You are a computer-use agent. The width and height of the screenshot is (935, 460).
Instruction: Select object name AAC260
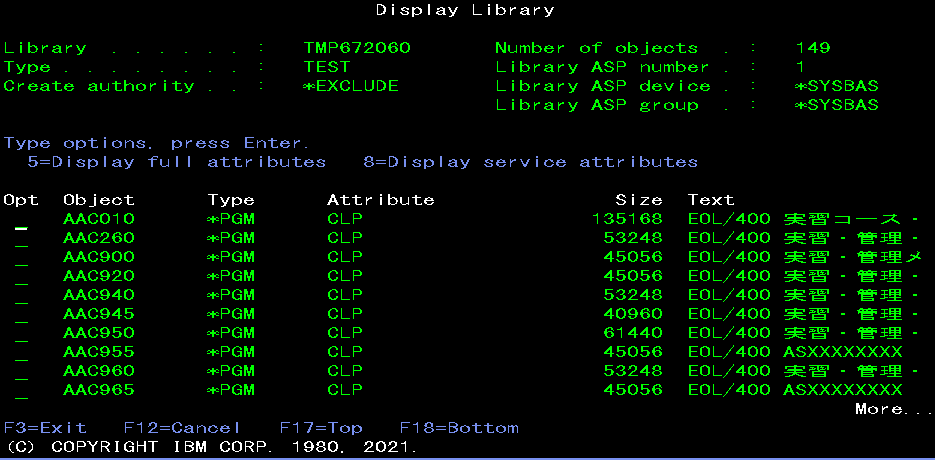pyautogui.click(x=99, y=238)
